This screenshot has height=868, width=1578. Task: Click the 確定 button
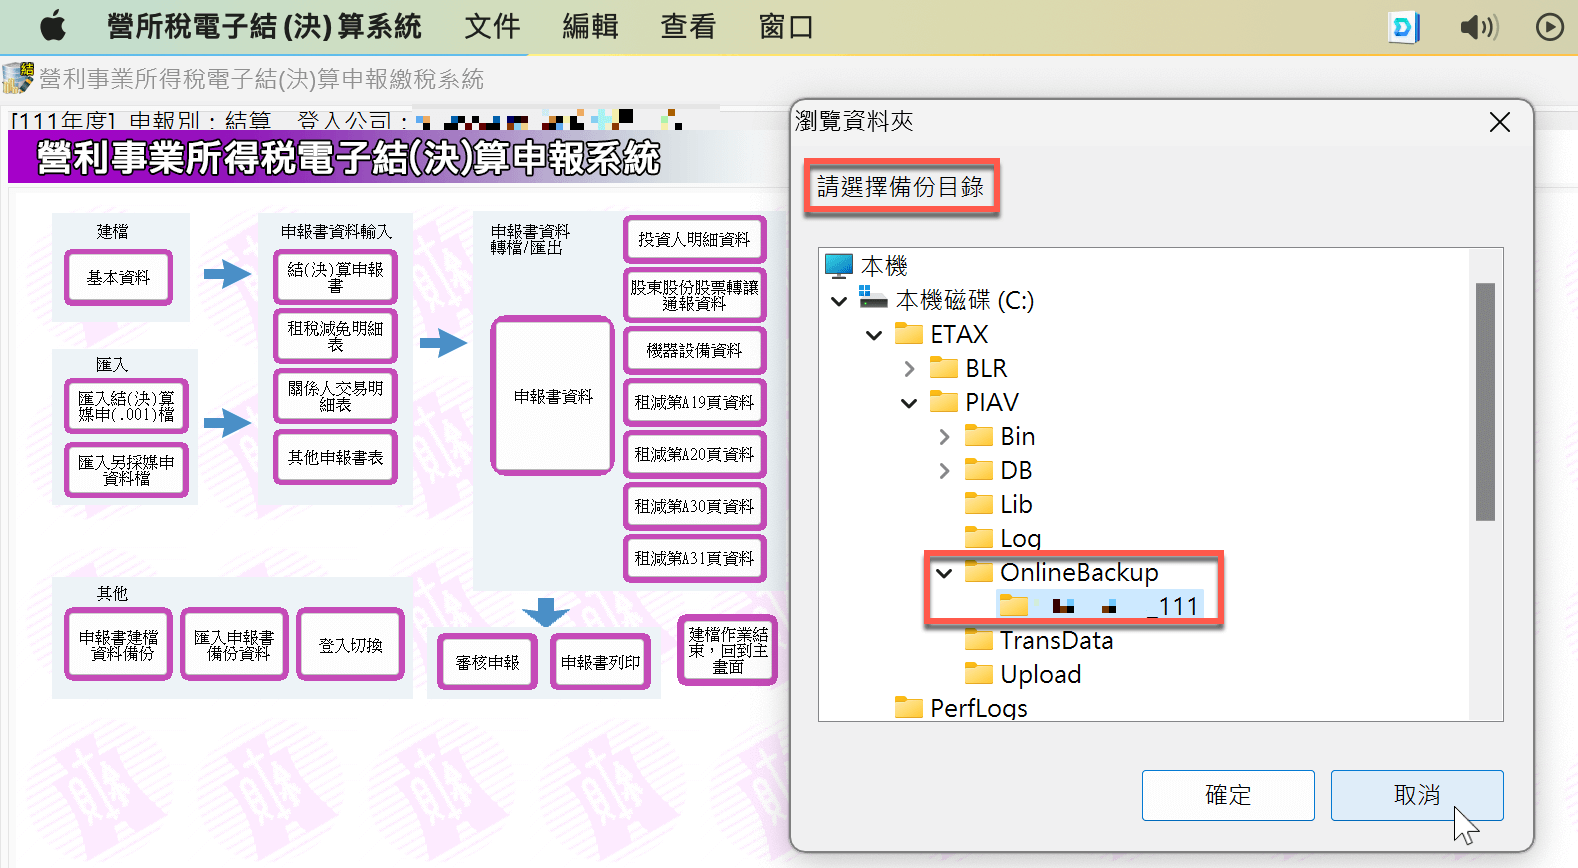click(x=1228, y=795)
